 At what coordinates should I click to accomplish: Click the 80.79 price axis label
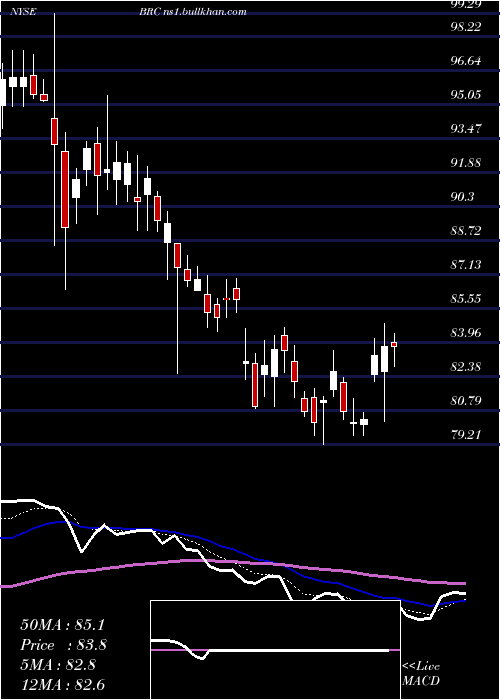point(464,400)
